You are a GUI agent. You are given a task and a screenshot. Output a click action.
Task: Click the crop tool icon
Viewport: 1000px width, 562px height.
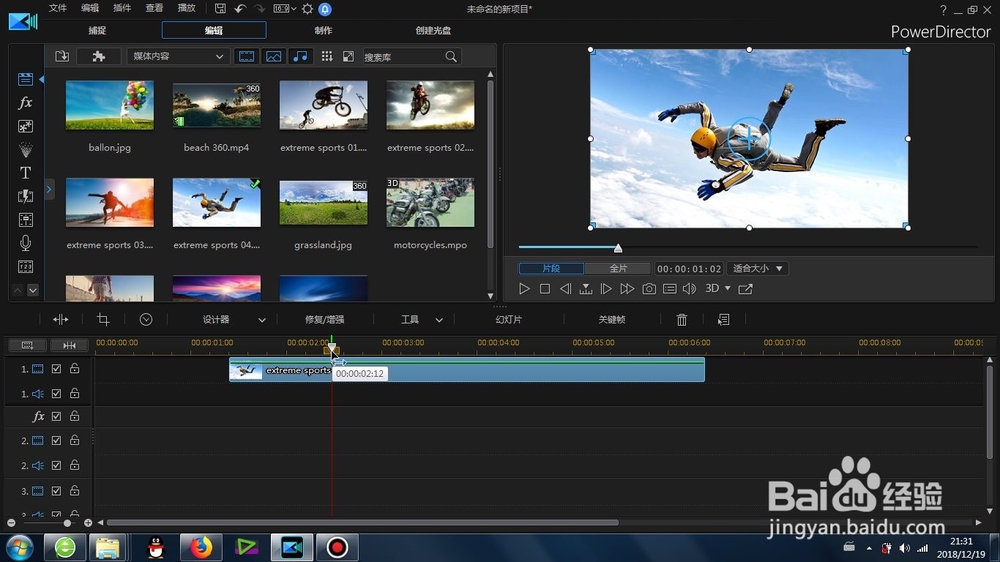(103, 320)
